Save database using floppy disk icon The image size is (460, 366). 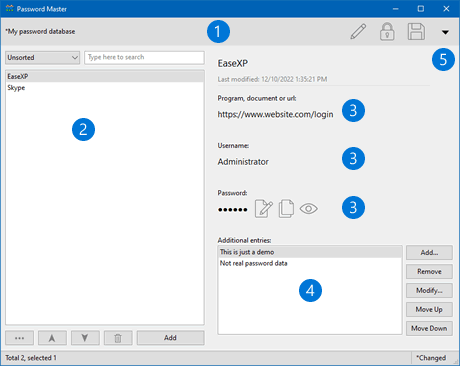click(x=416, y=32)
